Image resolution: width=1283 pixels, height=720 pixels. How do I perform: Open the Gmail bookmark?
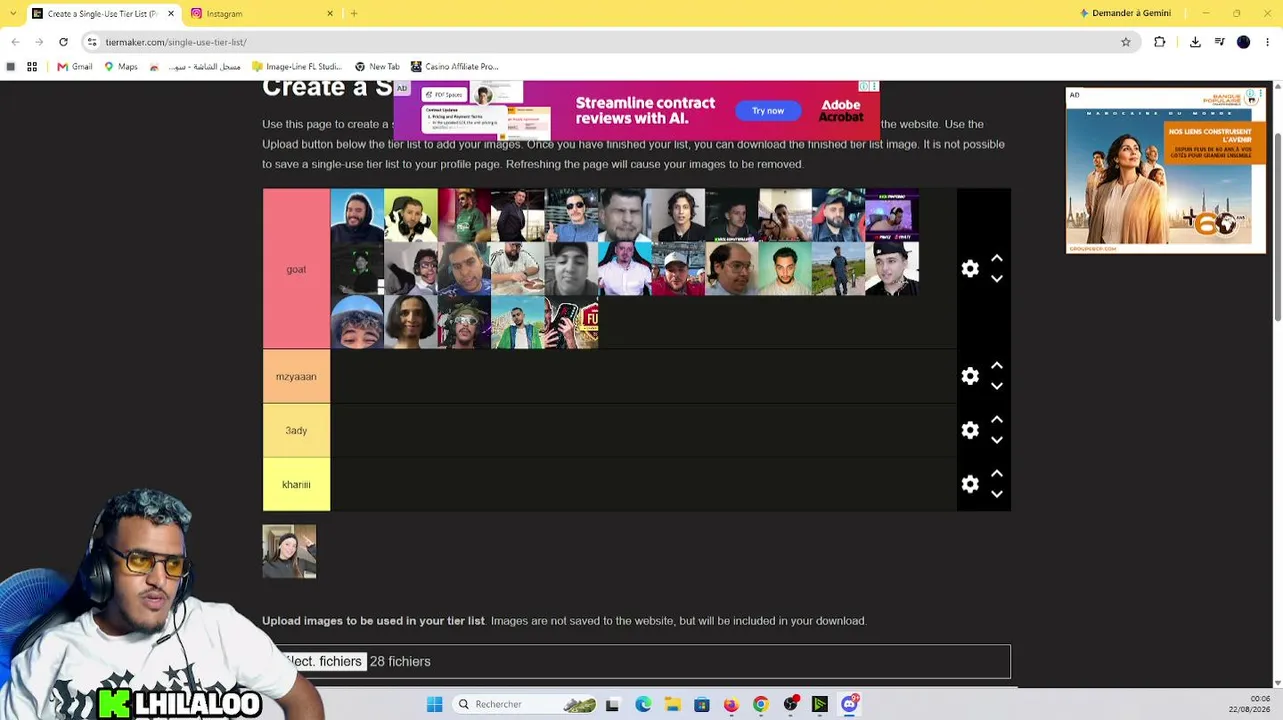point(75,67)
